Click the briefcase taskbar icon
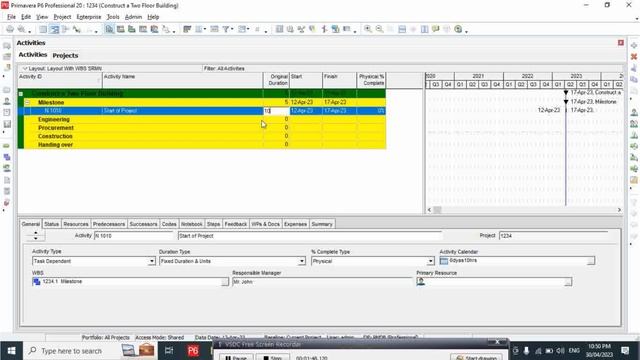This screenshot has width=640, height=360. click(146, 351)
